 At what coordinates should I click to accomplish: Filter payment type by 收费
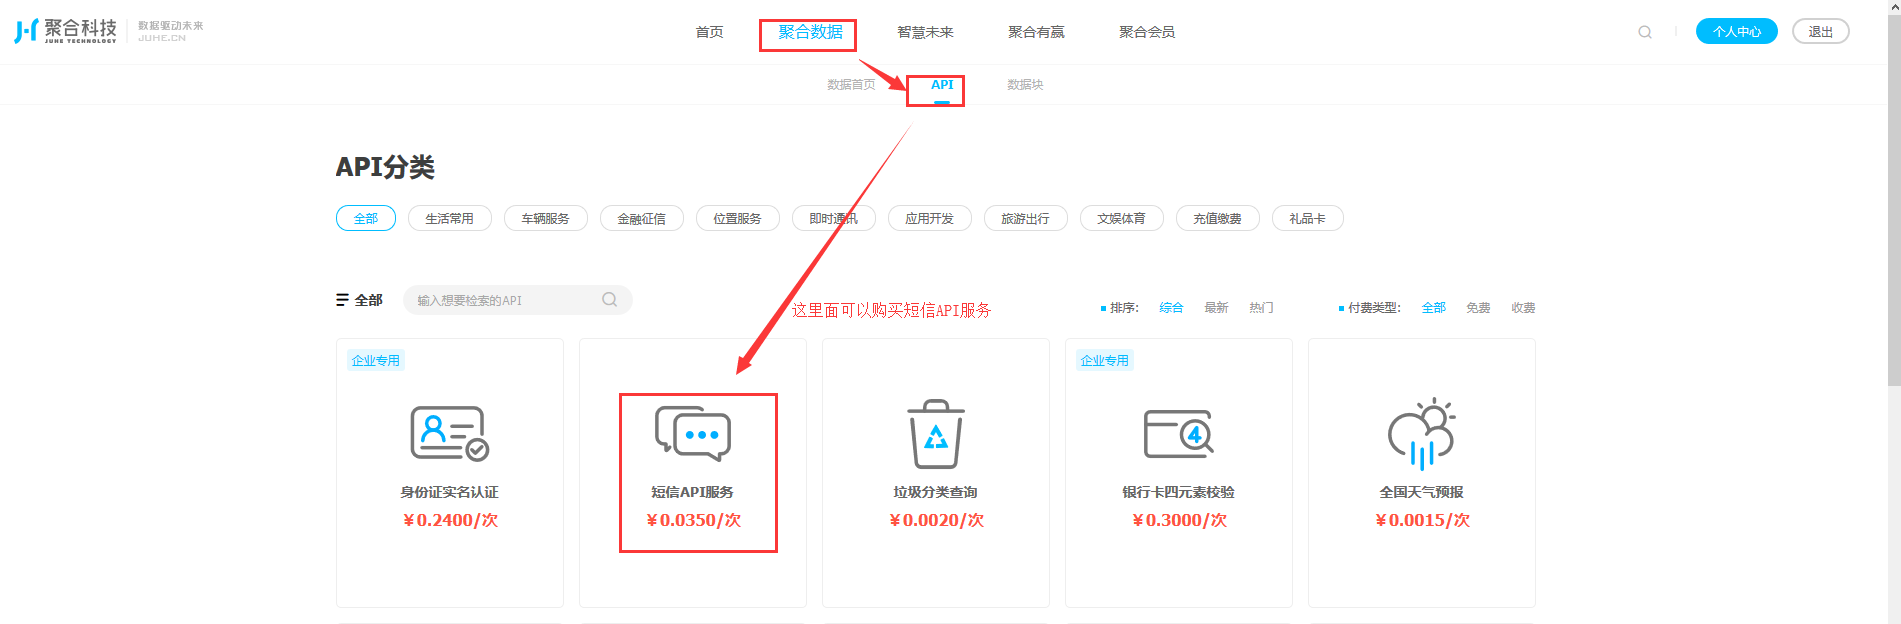(x=1523, y=308)
